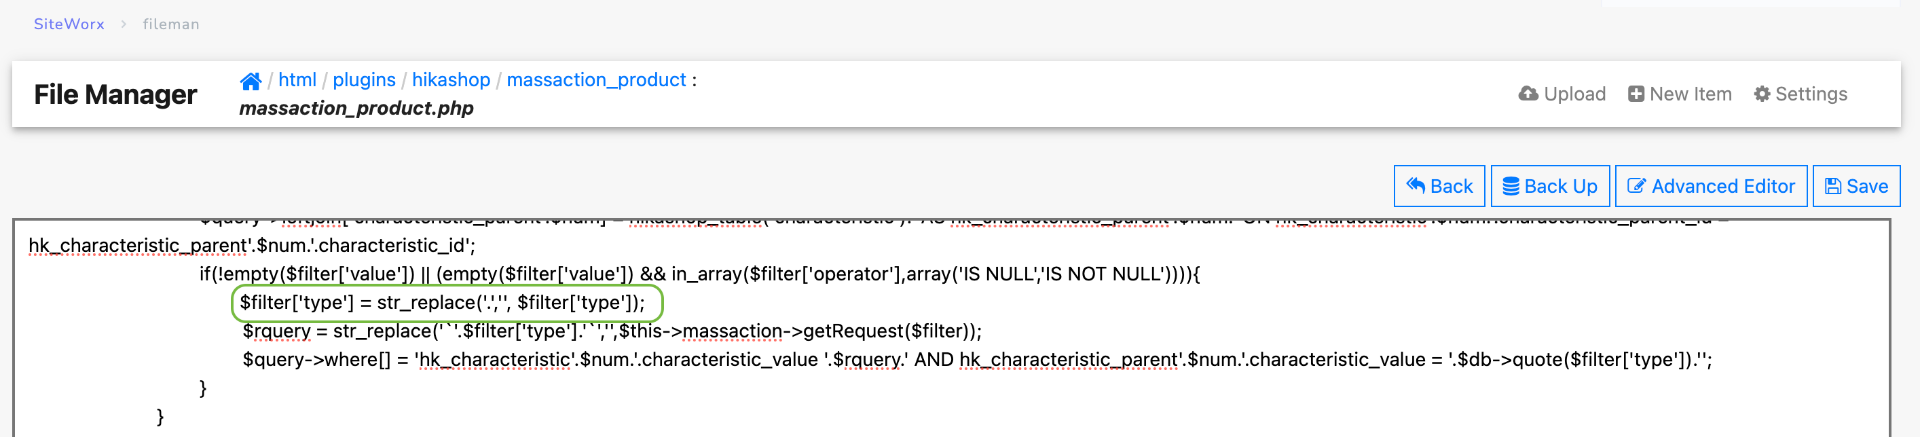The image size is (1920, 437).
Task: Click the File Manager heading
Action: pyautogui.click(x=115, y=94)
